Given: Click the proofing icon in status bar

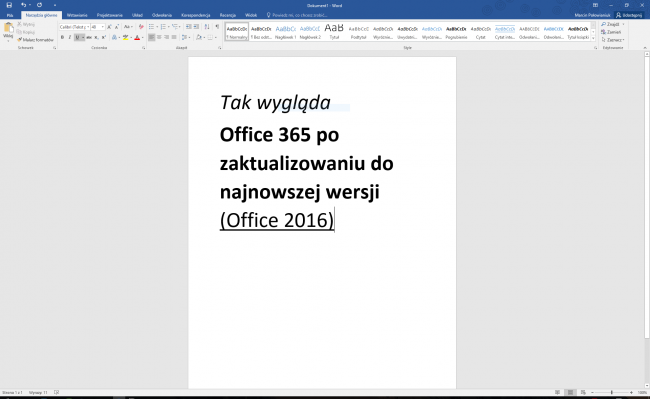Looking at the screenshot, I should 56,392.
